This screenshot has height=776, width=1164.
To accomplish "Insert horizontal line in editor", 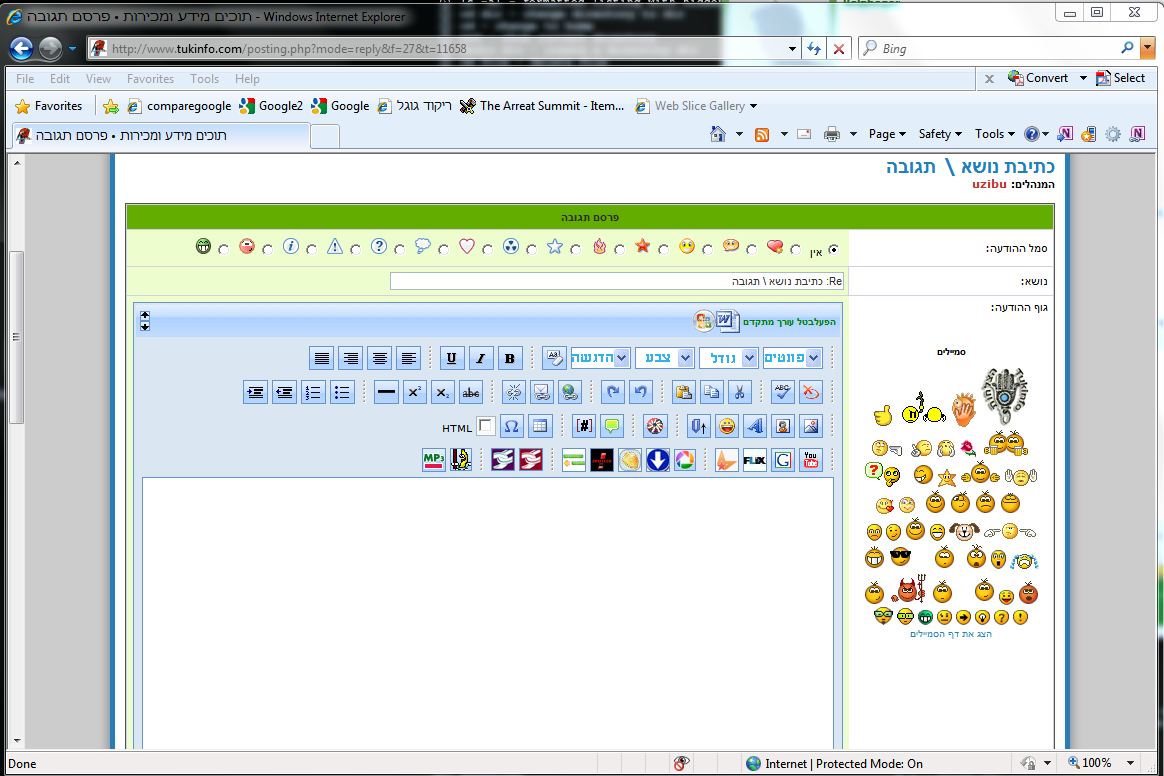I will pyautogui.click(x=386, y=392).
